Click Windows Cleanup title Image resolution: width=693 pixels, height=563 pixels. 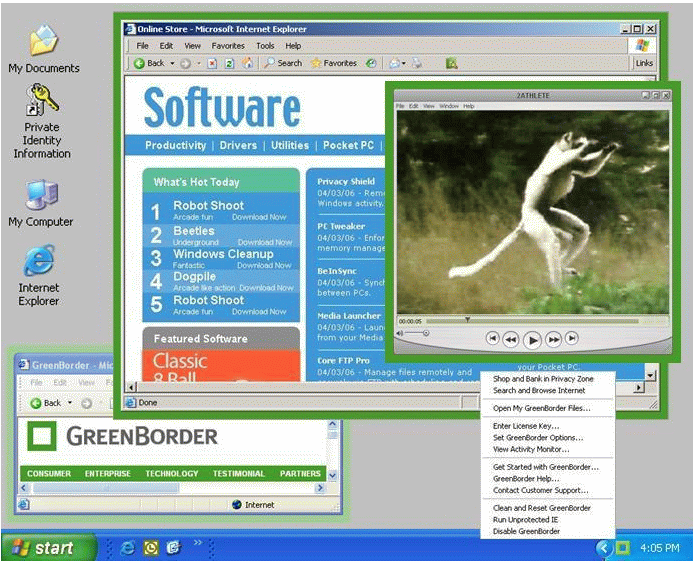(x=223, y=254)
